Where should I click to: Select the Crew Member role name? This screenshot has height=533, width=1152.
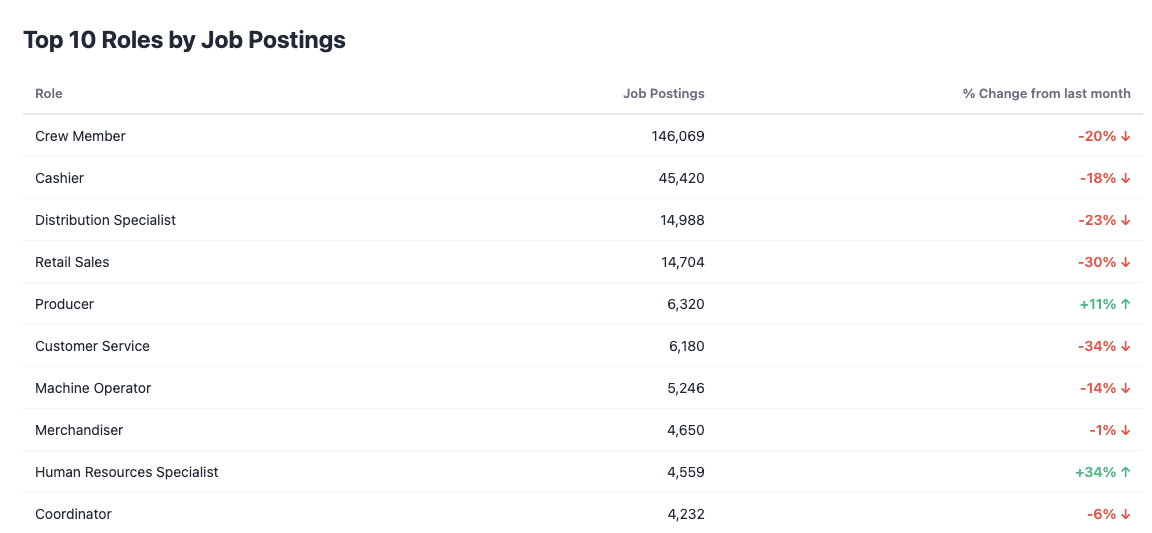[80, 136]
